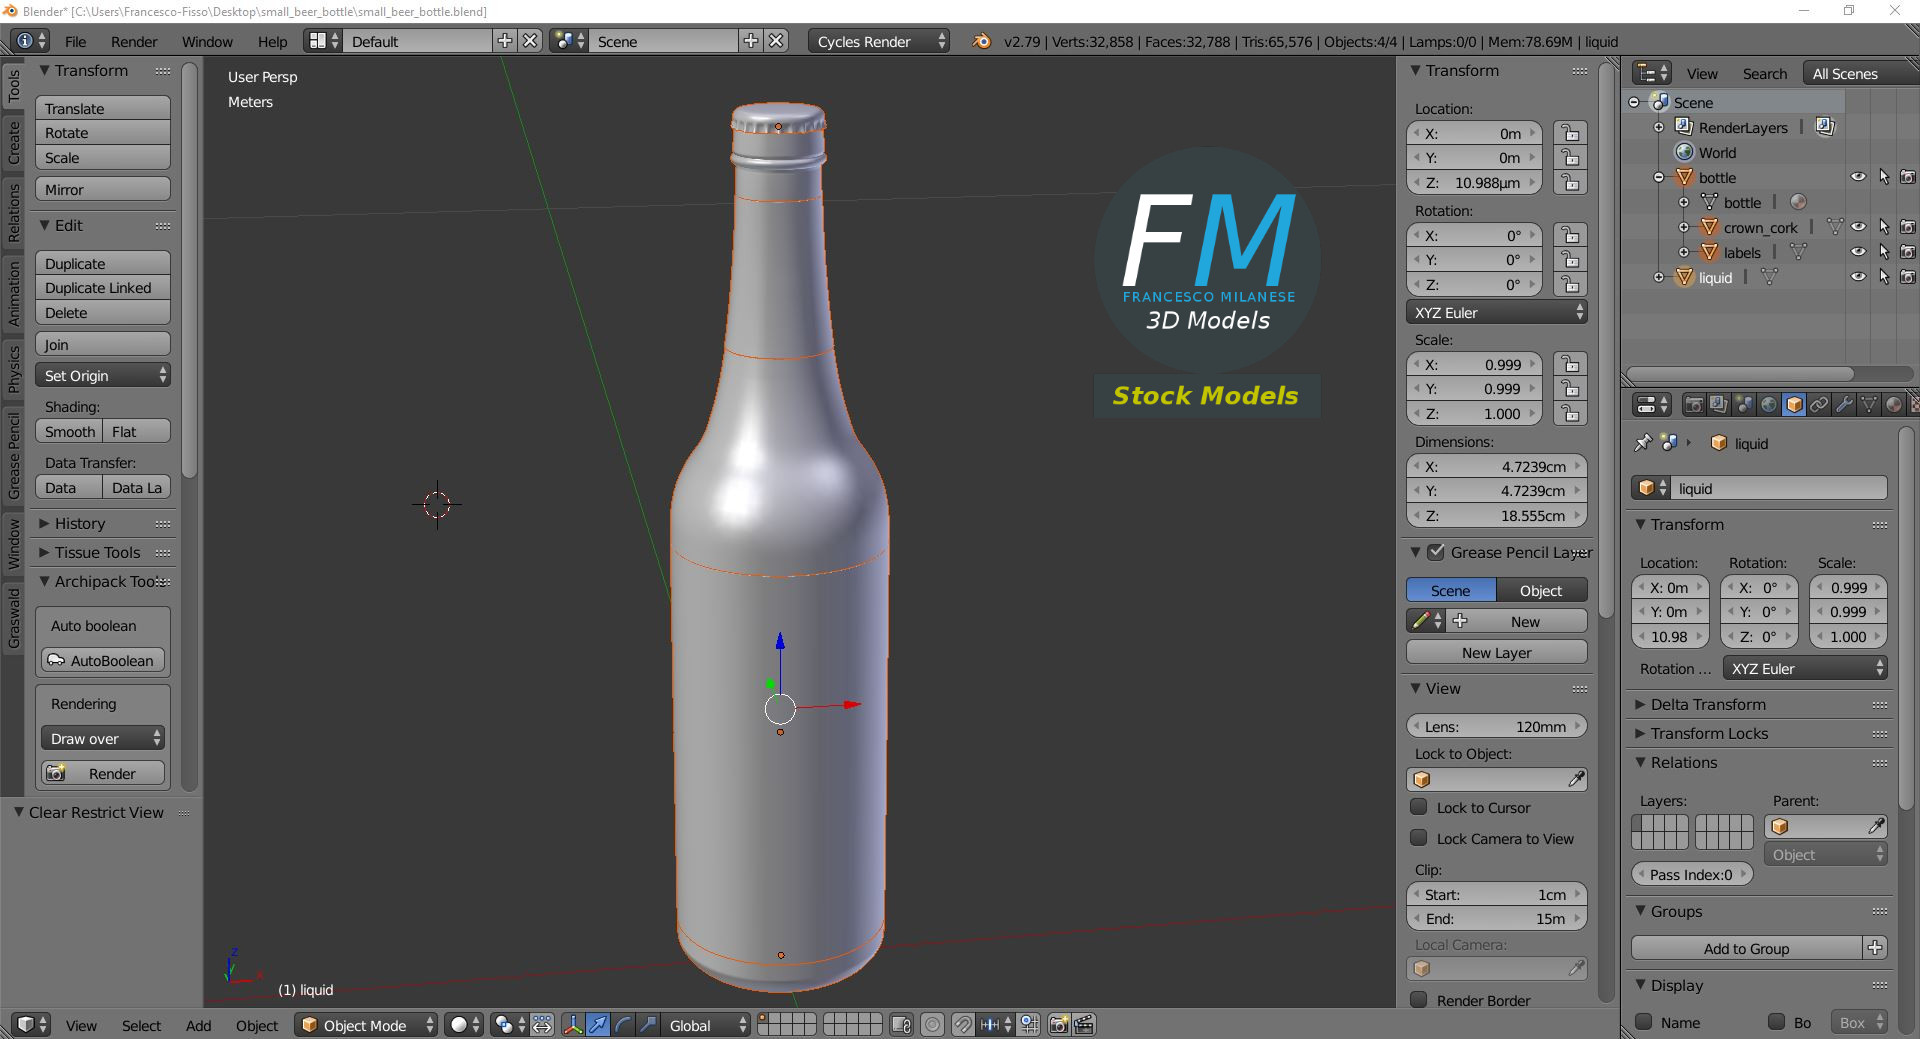This screenshot has width=1920, height=1039.
Task: Click the manipulate center points icon
Action: pyautogui.click(x=542, y=1024)
